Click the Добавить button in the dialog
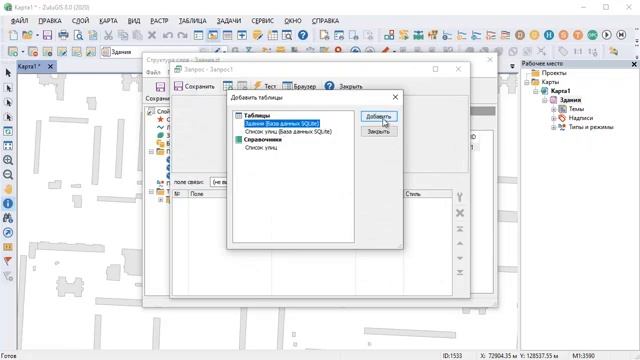Viewport: 640px width, 360px height. pyautogui.click(x=379, y=117)
